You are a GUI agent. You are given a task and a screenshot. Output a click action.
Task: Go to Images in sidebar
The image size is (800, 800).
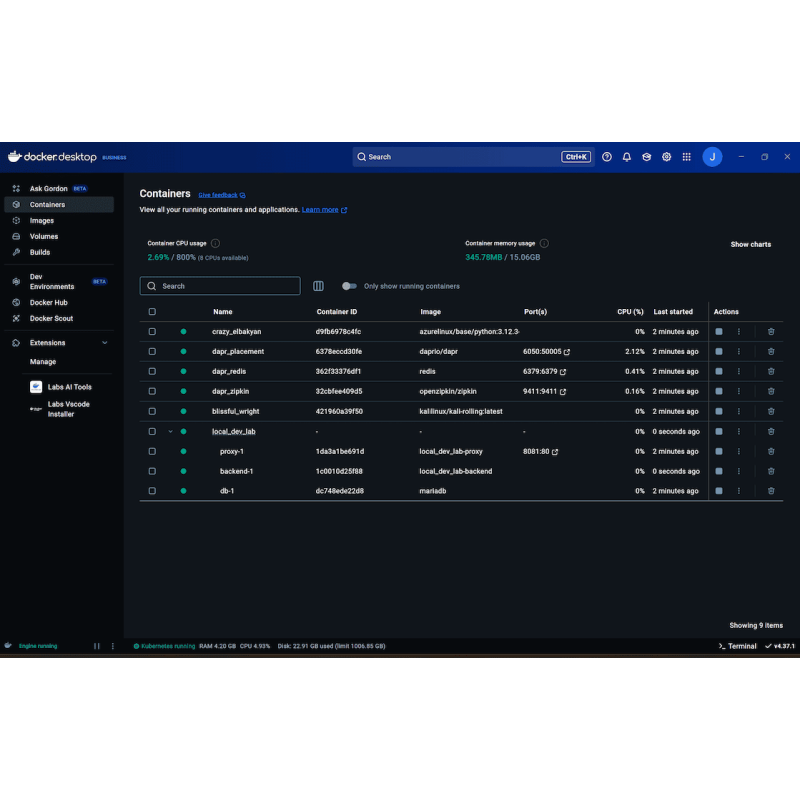click(x=41, y=220)
